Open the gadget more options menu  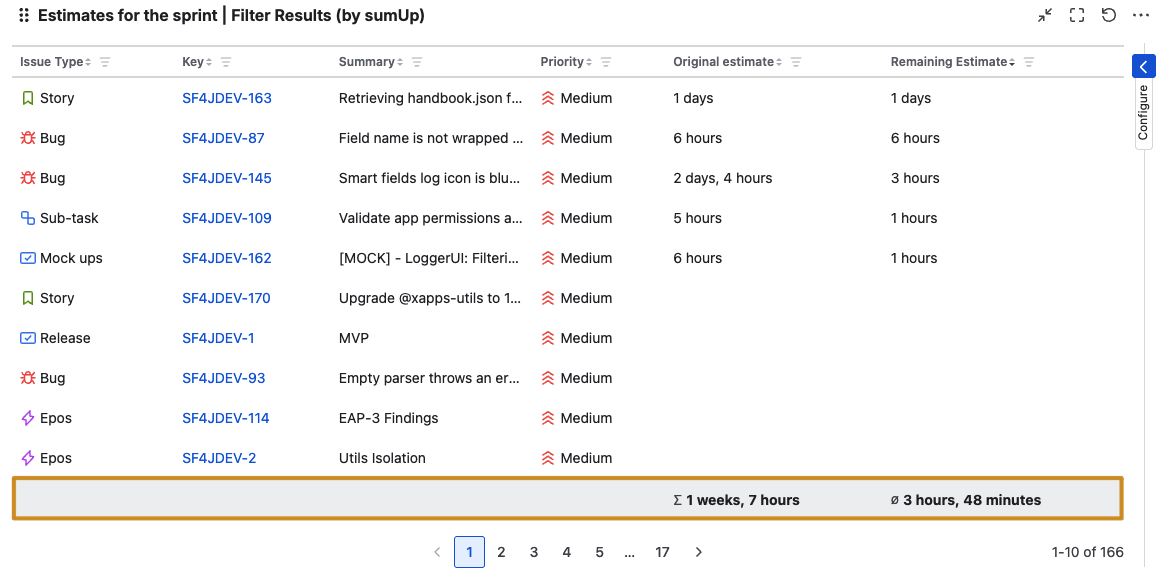(x=1141, y=15)
